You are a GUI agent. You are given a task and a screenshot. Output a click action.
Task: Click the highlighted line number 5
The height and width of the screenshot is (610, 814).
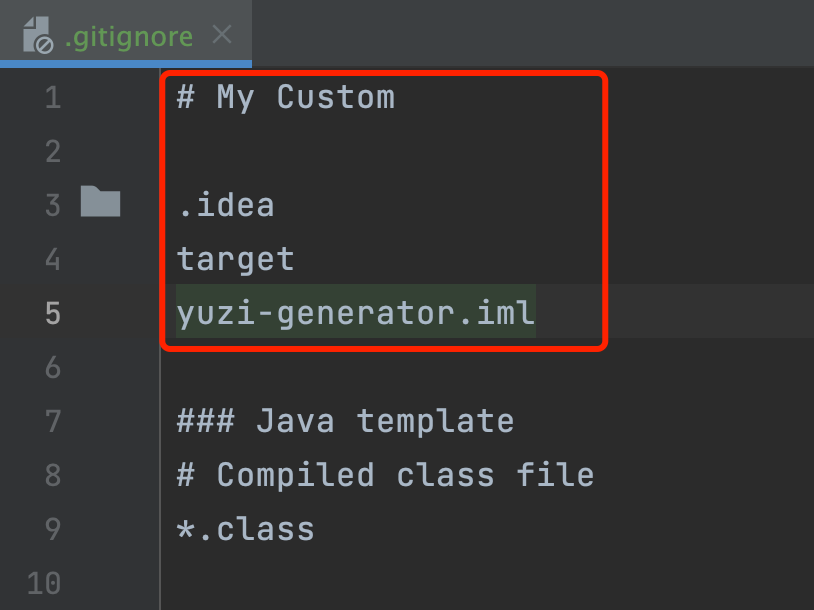click(x=52, y=314)
